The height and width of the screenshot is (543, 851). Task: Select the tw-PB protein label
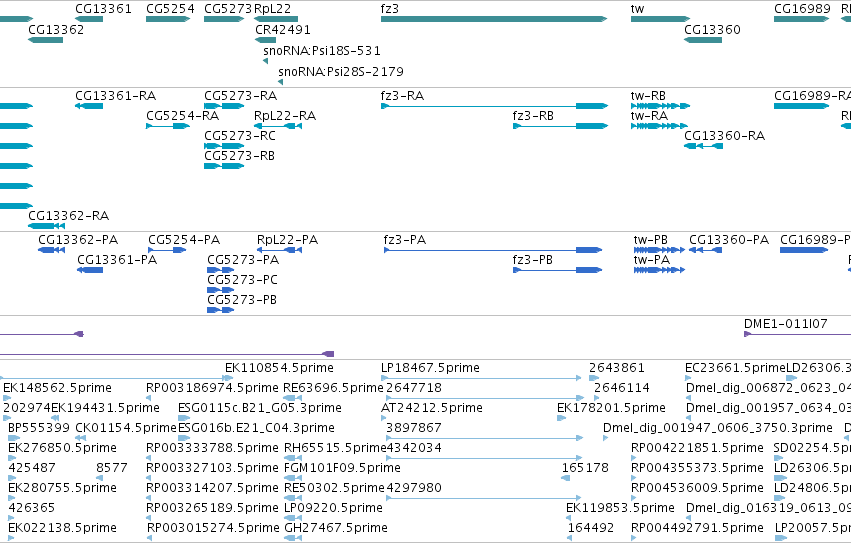(x=651, y=239)
